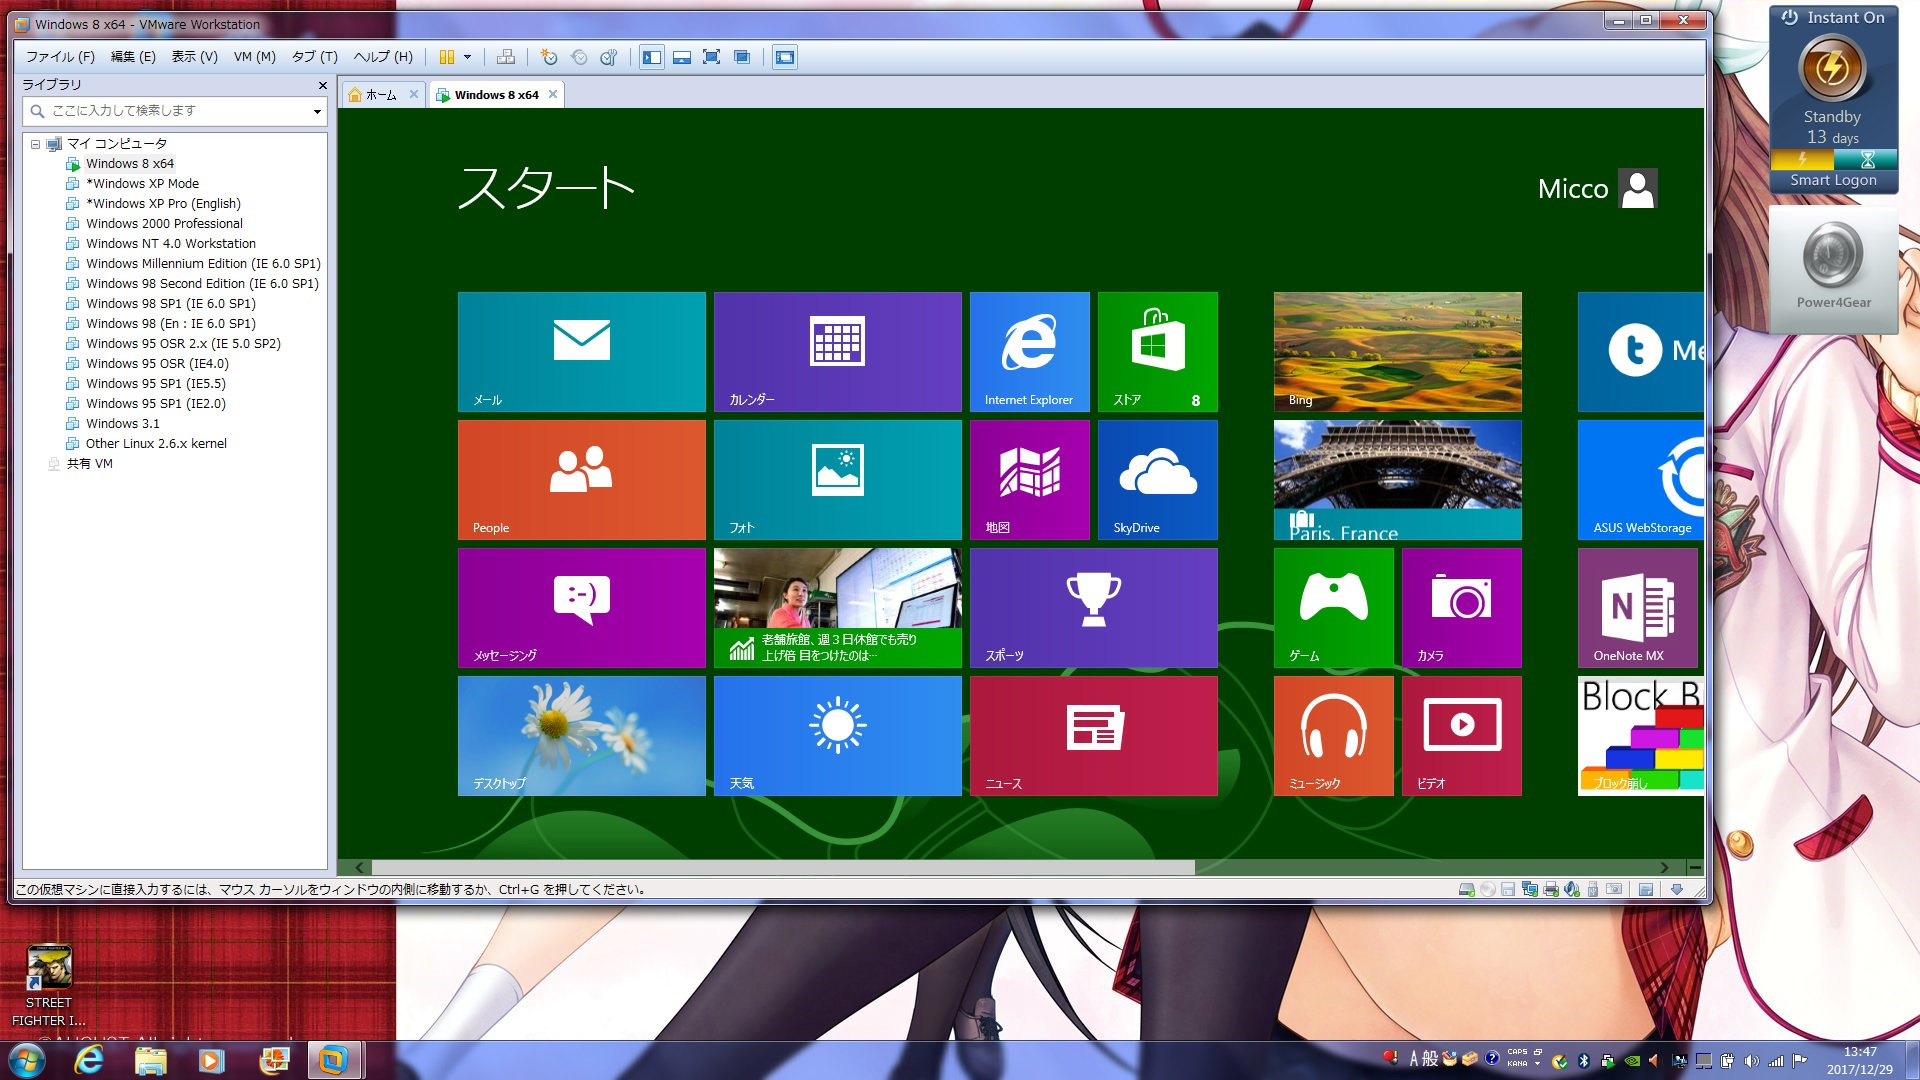
Task: Open the ストア tile
Action: coord(1158,352)
